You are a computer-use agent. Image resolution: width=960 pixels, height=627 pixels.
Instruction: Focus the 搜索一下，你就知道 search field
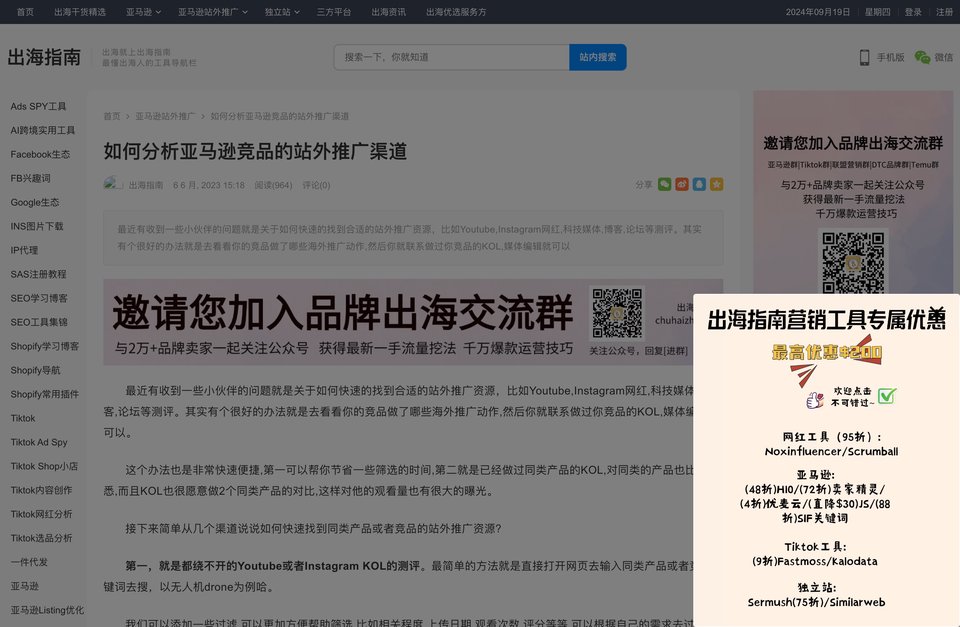(x=452, y=57)
